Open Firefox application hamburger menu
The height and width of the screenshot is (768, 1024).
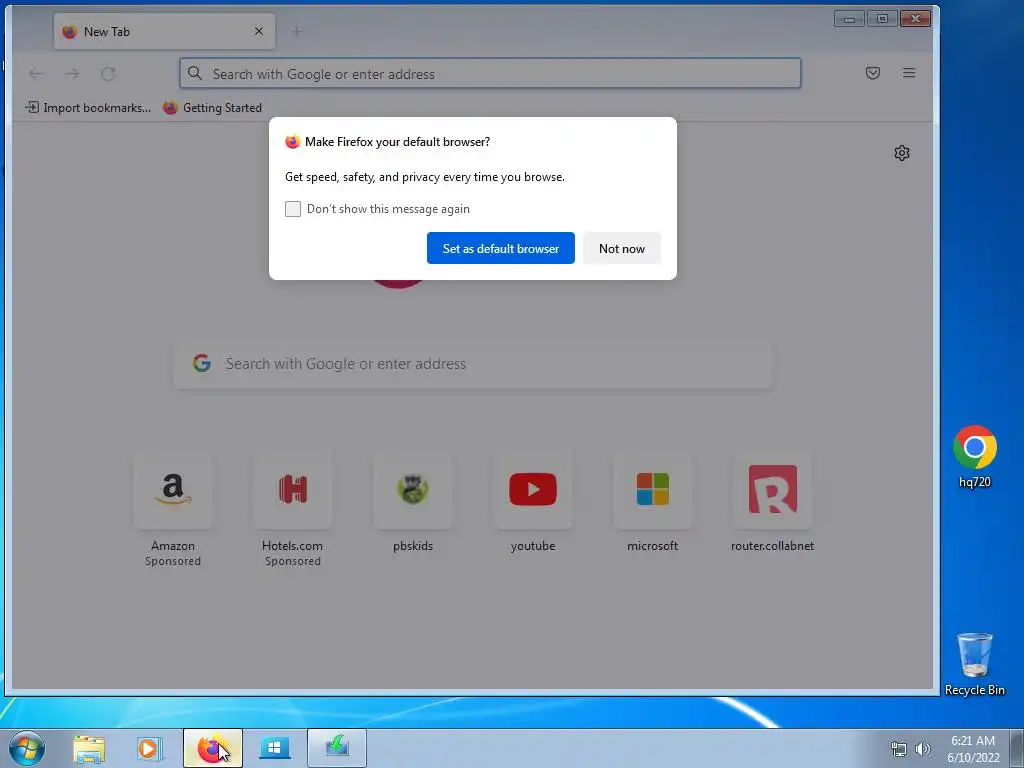[909, 73]
